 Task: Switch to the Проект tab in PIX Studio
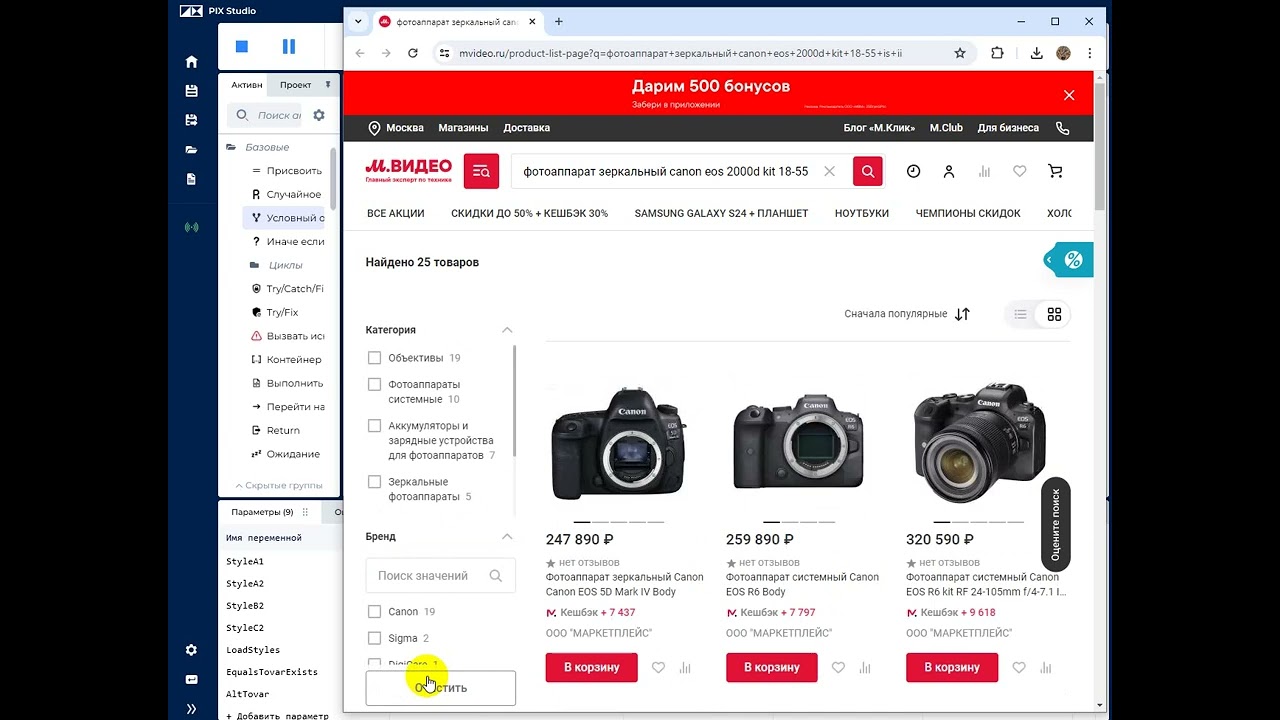296,85
